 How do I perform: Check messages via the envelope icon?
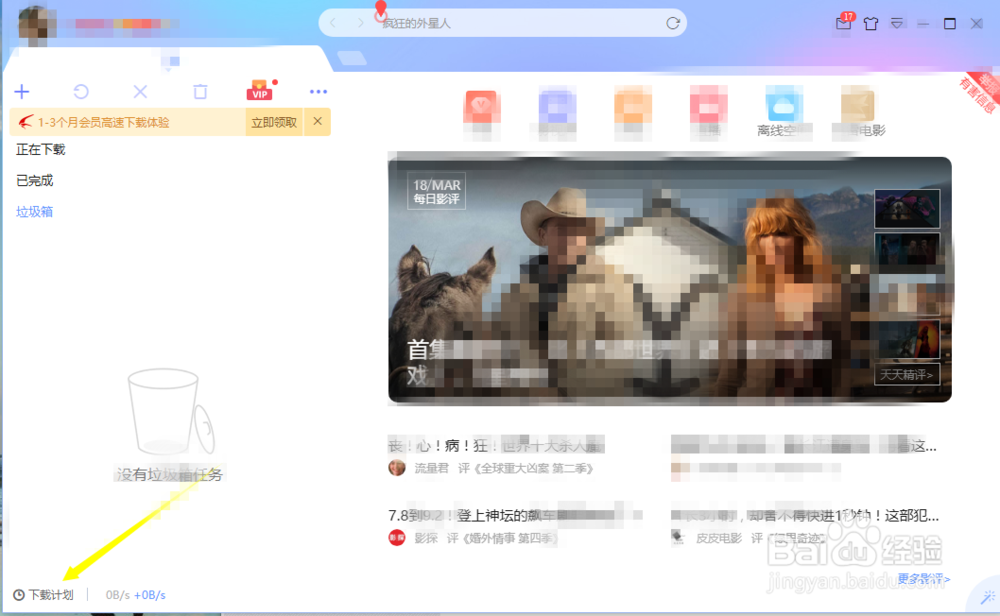click(843, 22)
